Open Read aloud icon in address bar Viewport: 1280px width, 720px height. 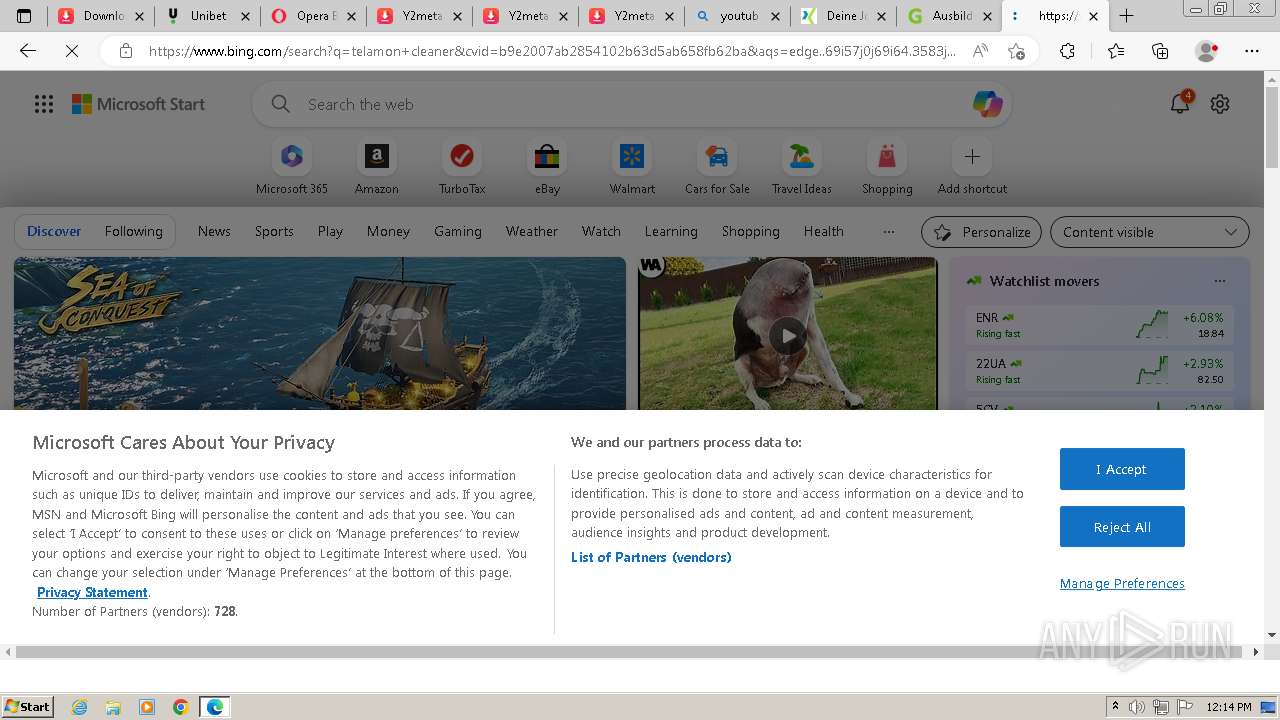click(981, 51)
